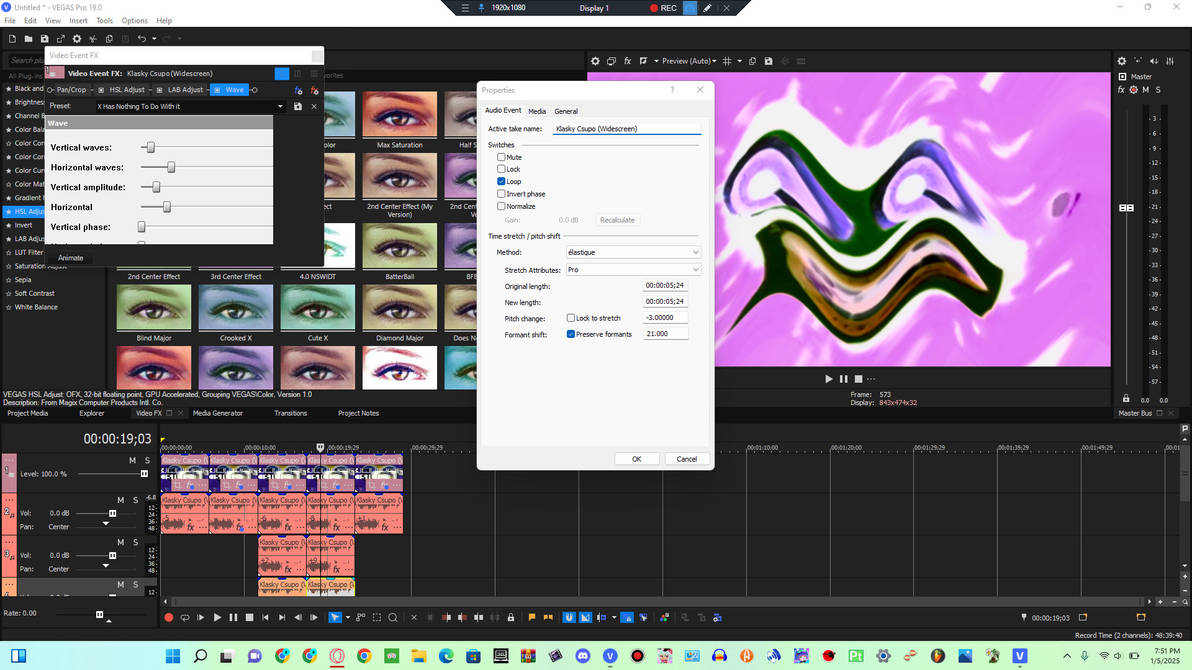Open the Preview (Auto) quality dropdown

coord(689,61)
